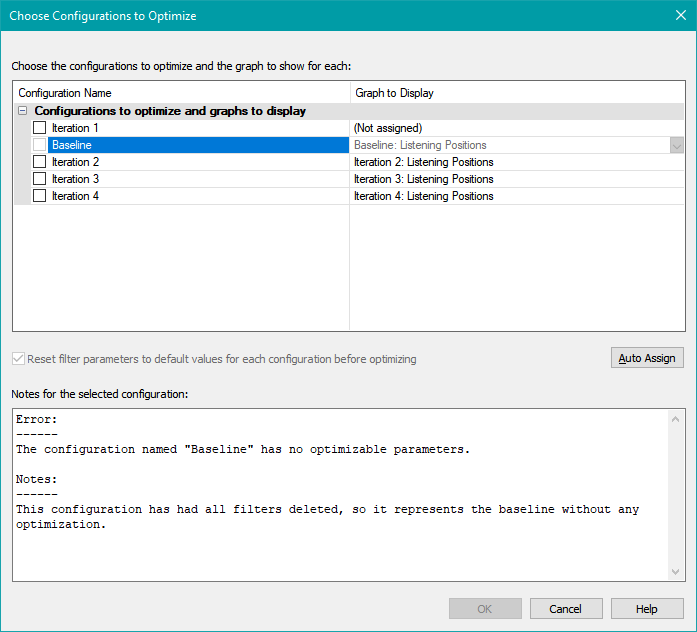Image resolution: width=697 pixels, height=632 pixels.
Task: Click the Configuration Name column header
Action: tap(182, 93)
